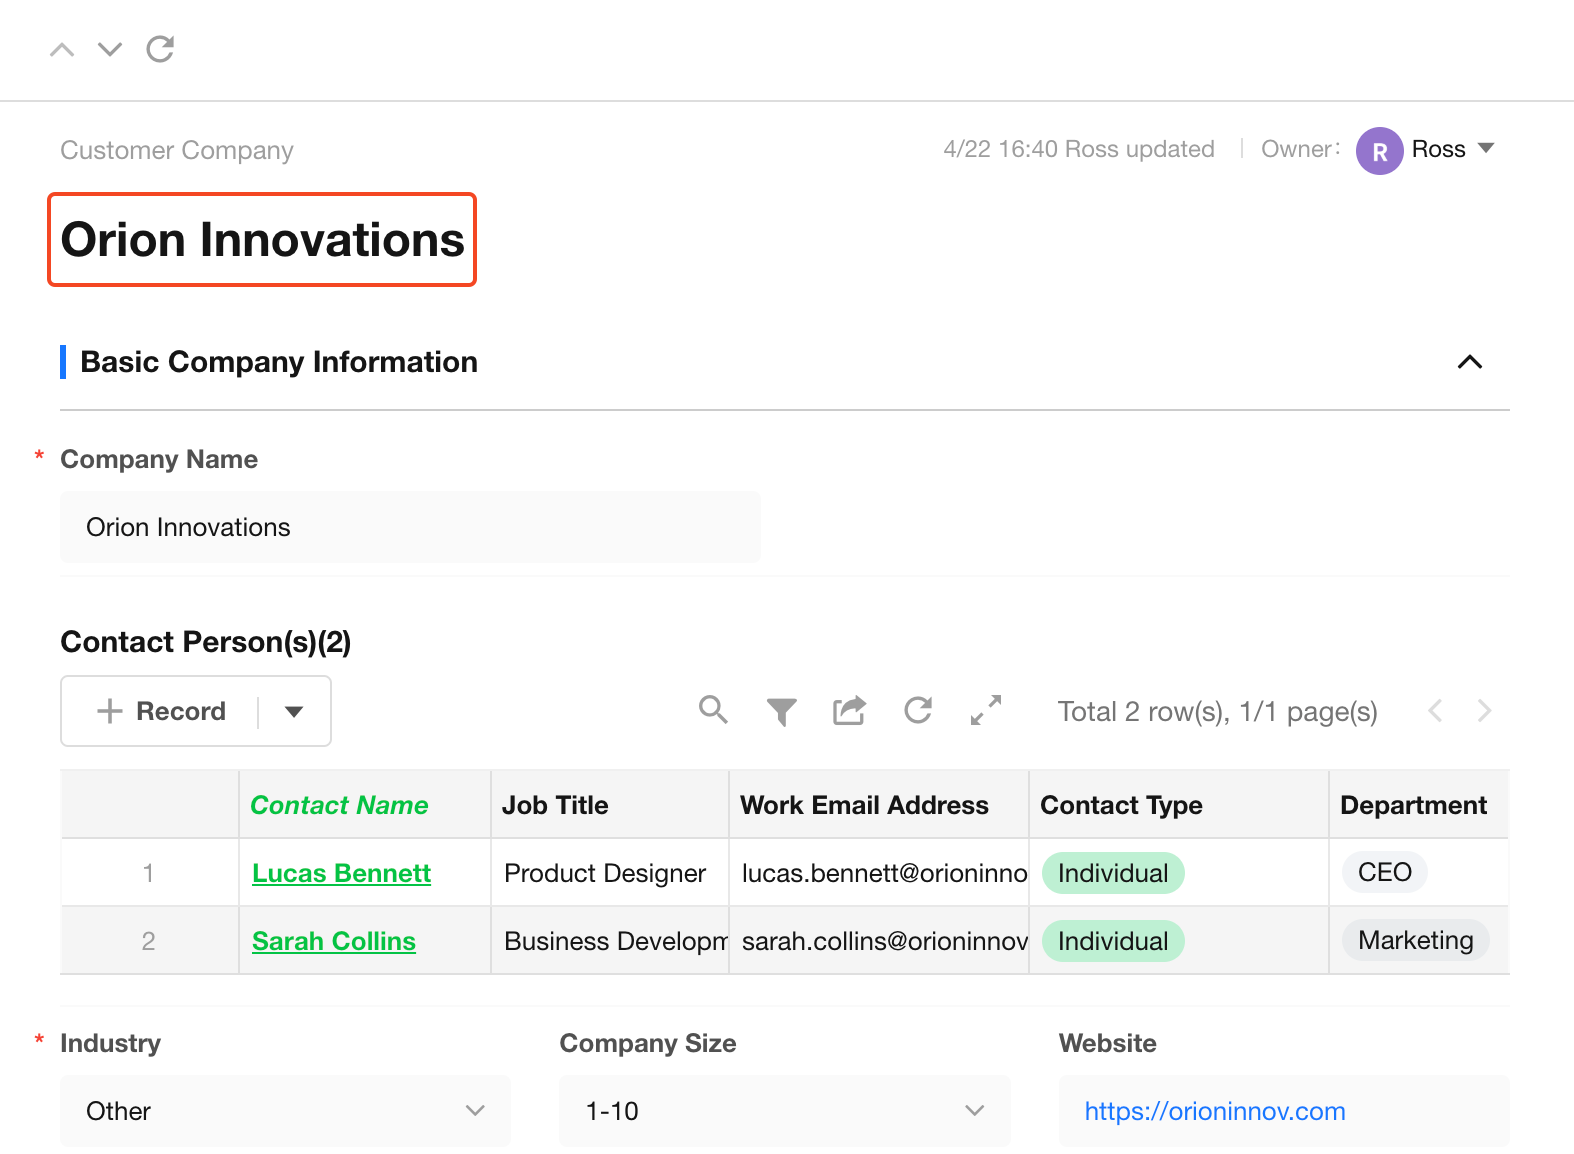Refresh the record with top reload icon

[160, 49]
